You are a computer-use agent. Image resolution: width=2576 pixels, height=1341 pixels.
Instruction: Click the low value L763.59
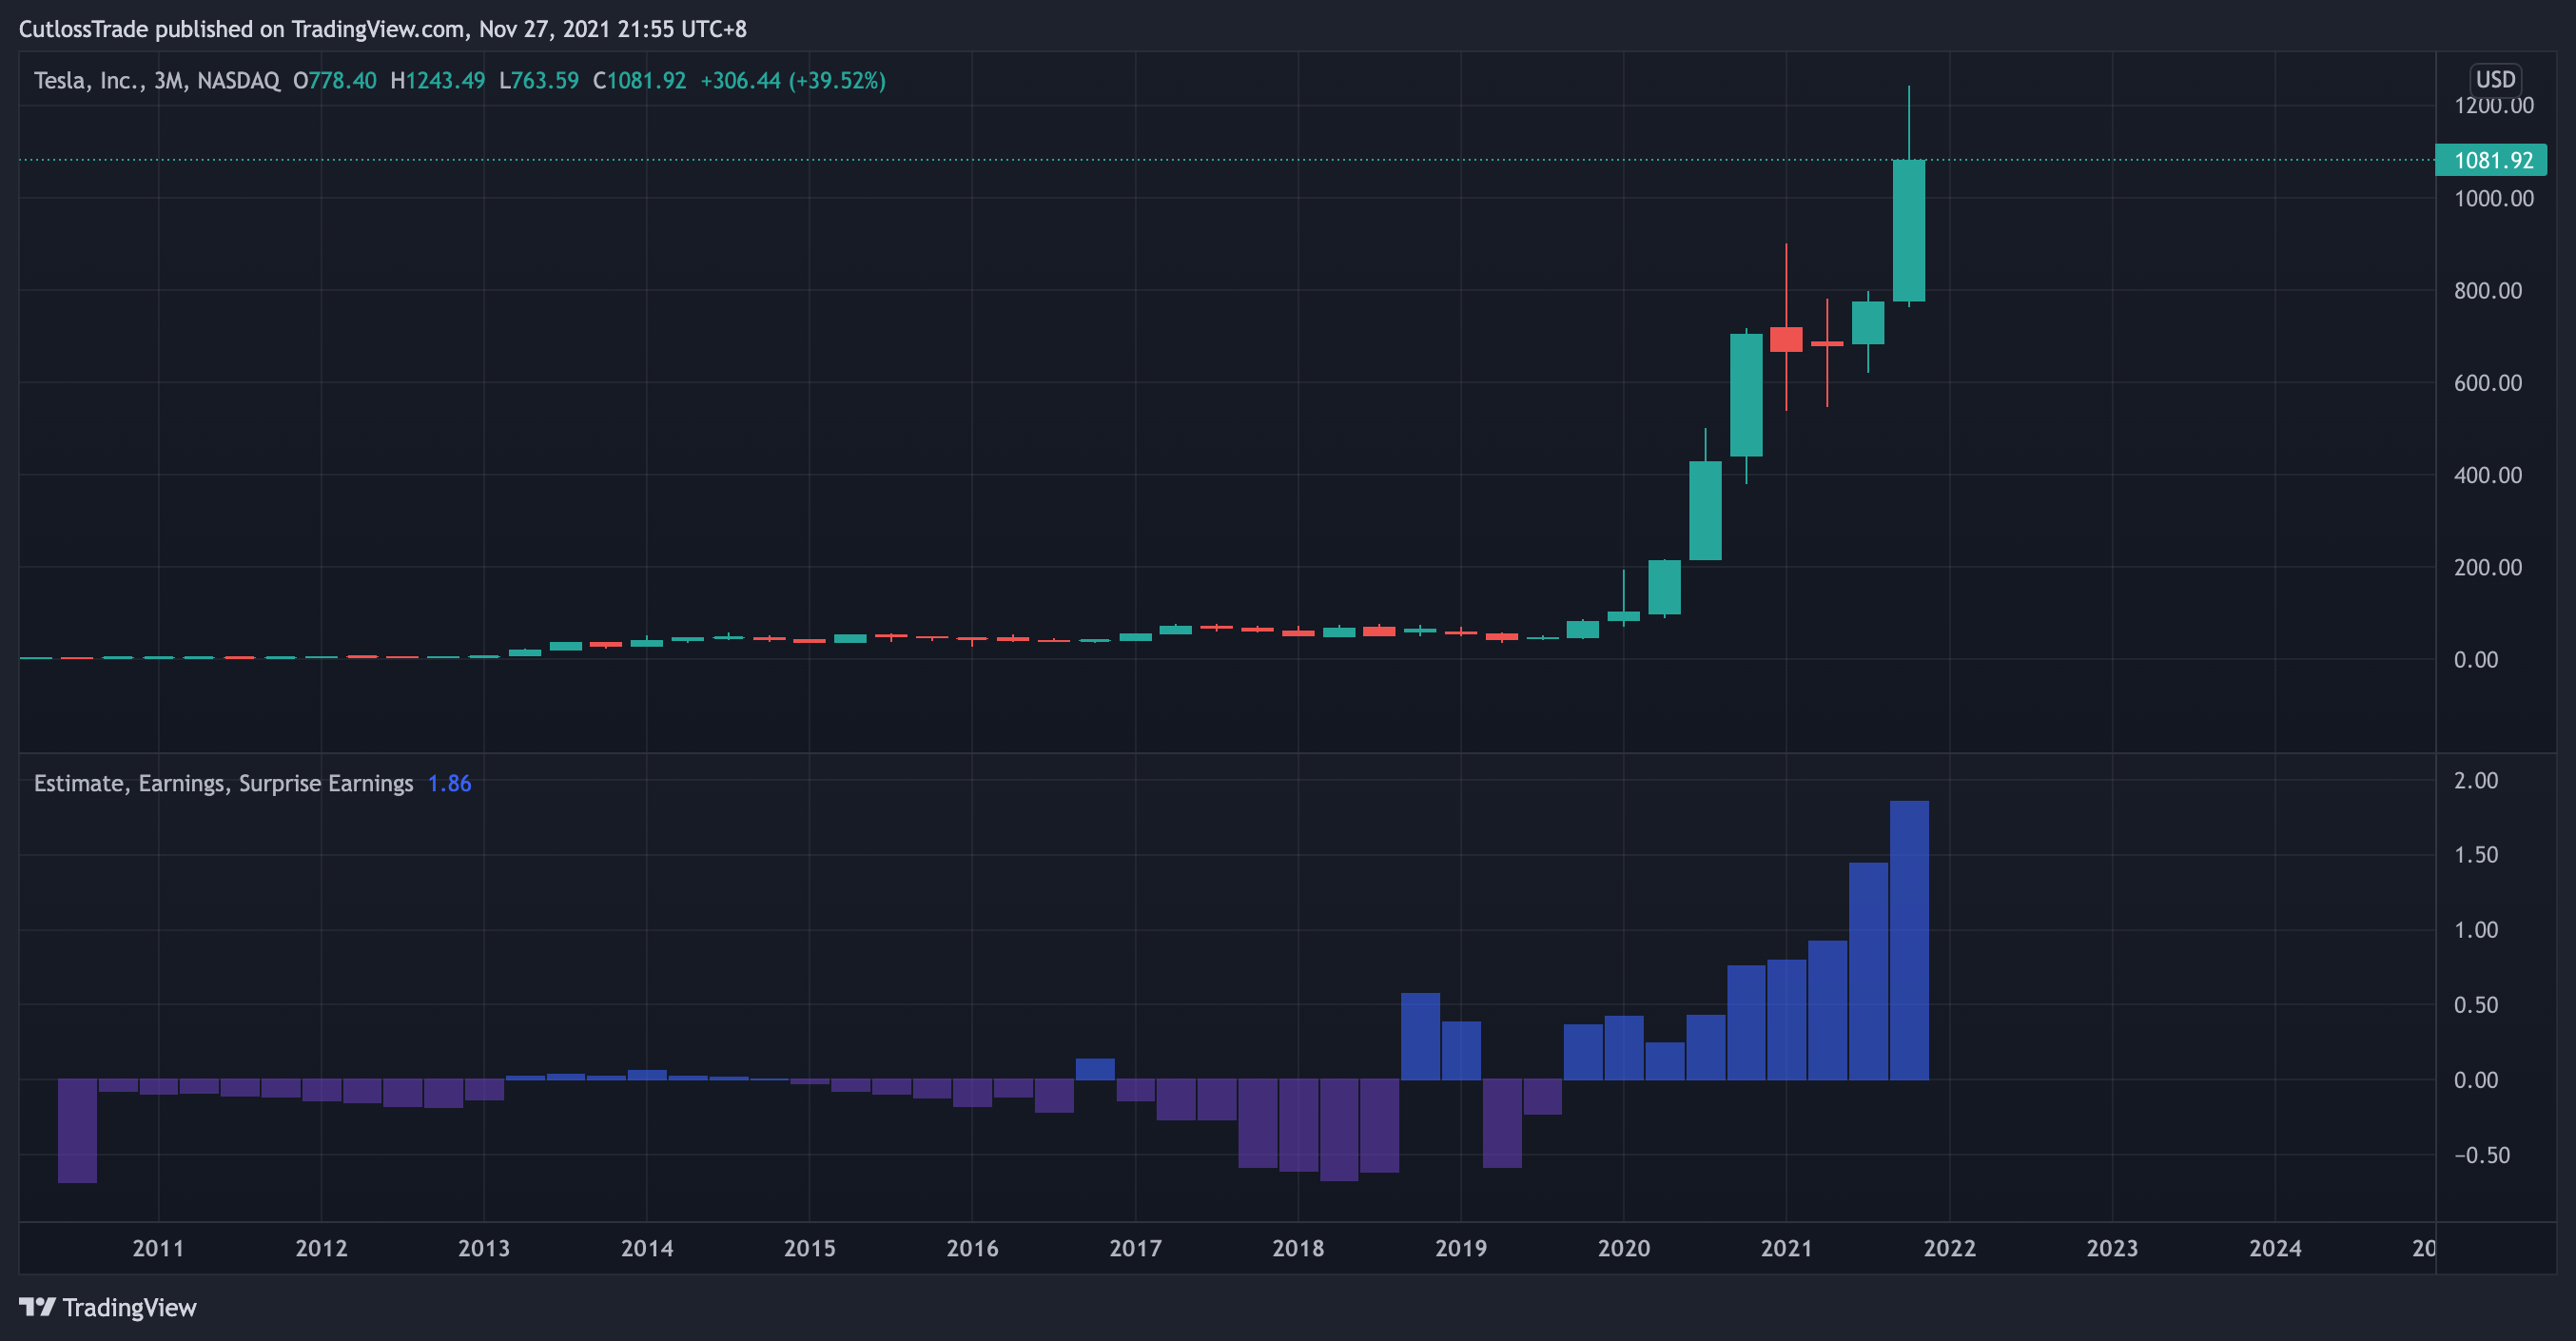tap(539, 80)
